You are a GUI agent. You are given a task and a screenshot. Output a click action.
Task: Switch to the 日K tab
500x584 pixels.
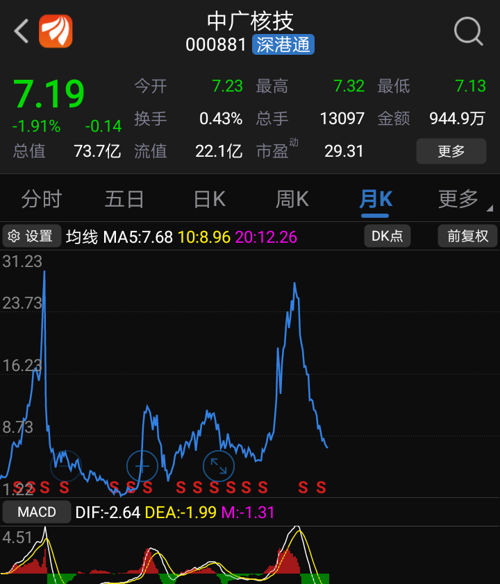tap(209, 199)
